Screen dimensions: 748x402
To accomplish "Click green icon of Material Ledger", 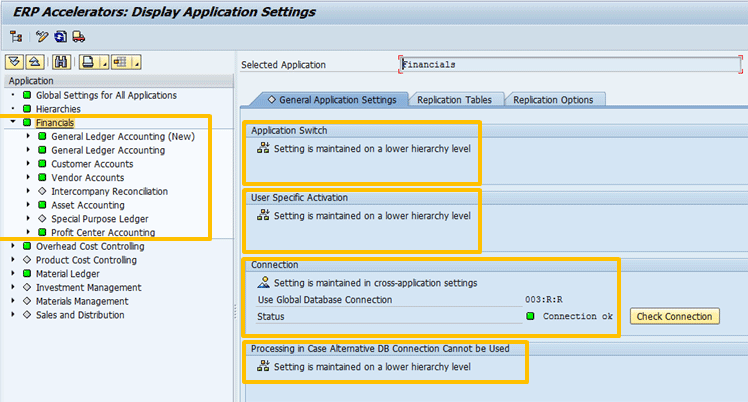I will (x=27, y=274).
